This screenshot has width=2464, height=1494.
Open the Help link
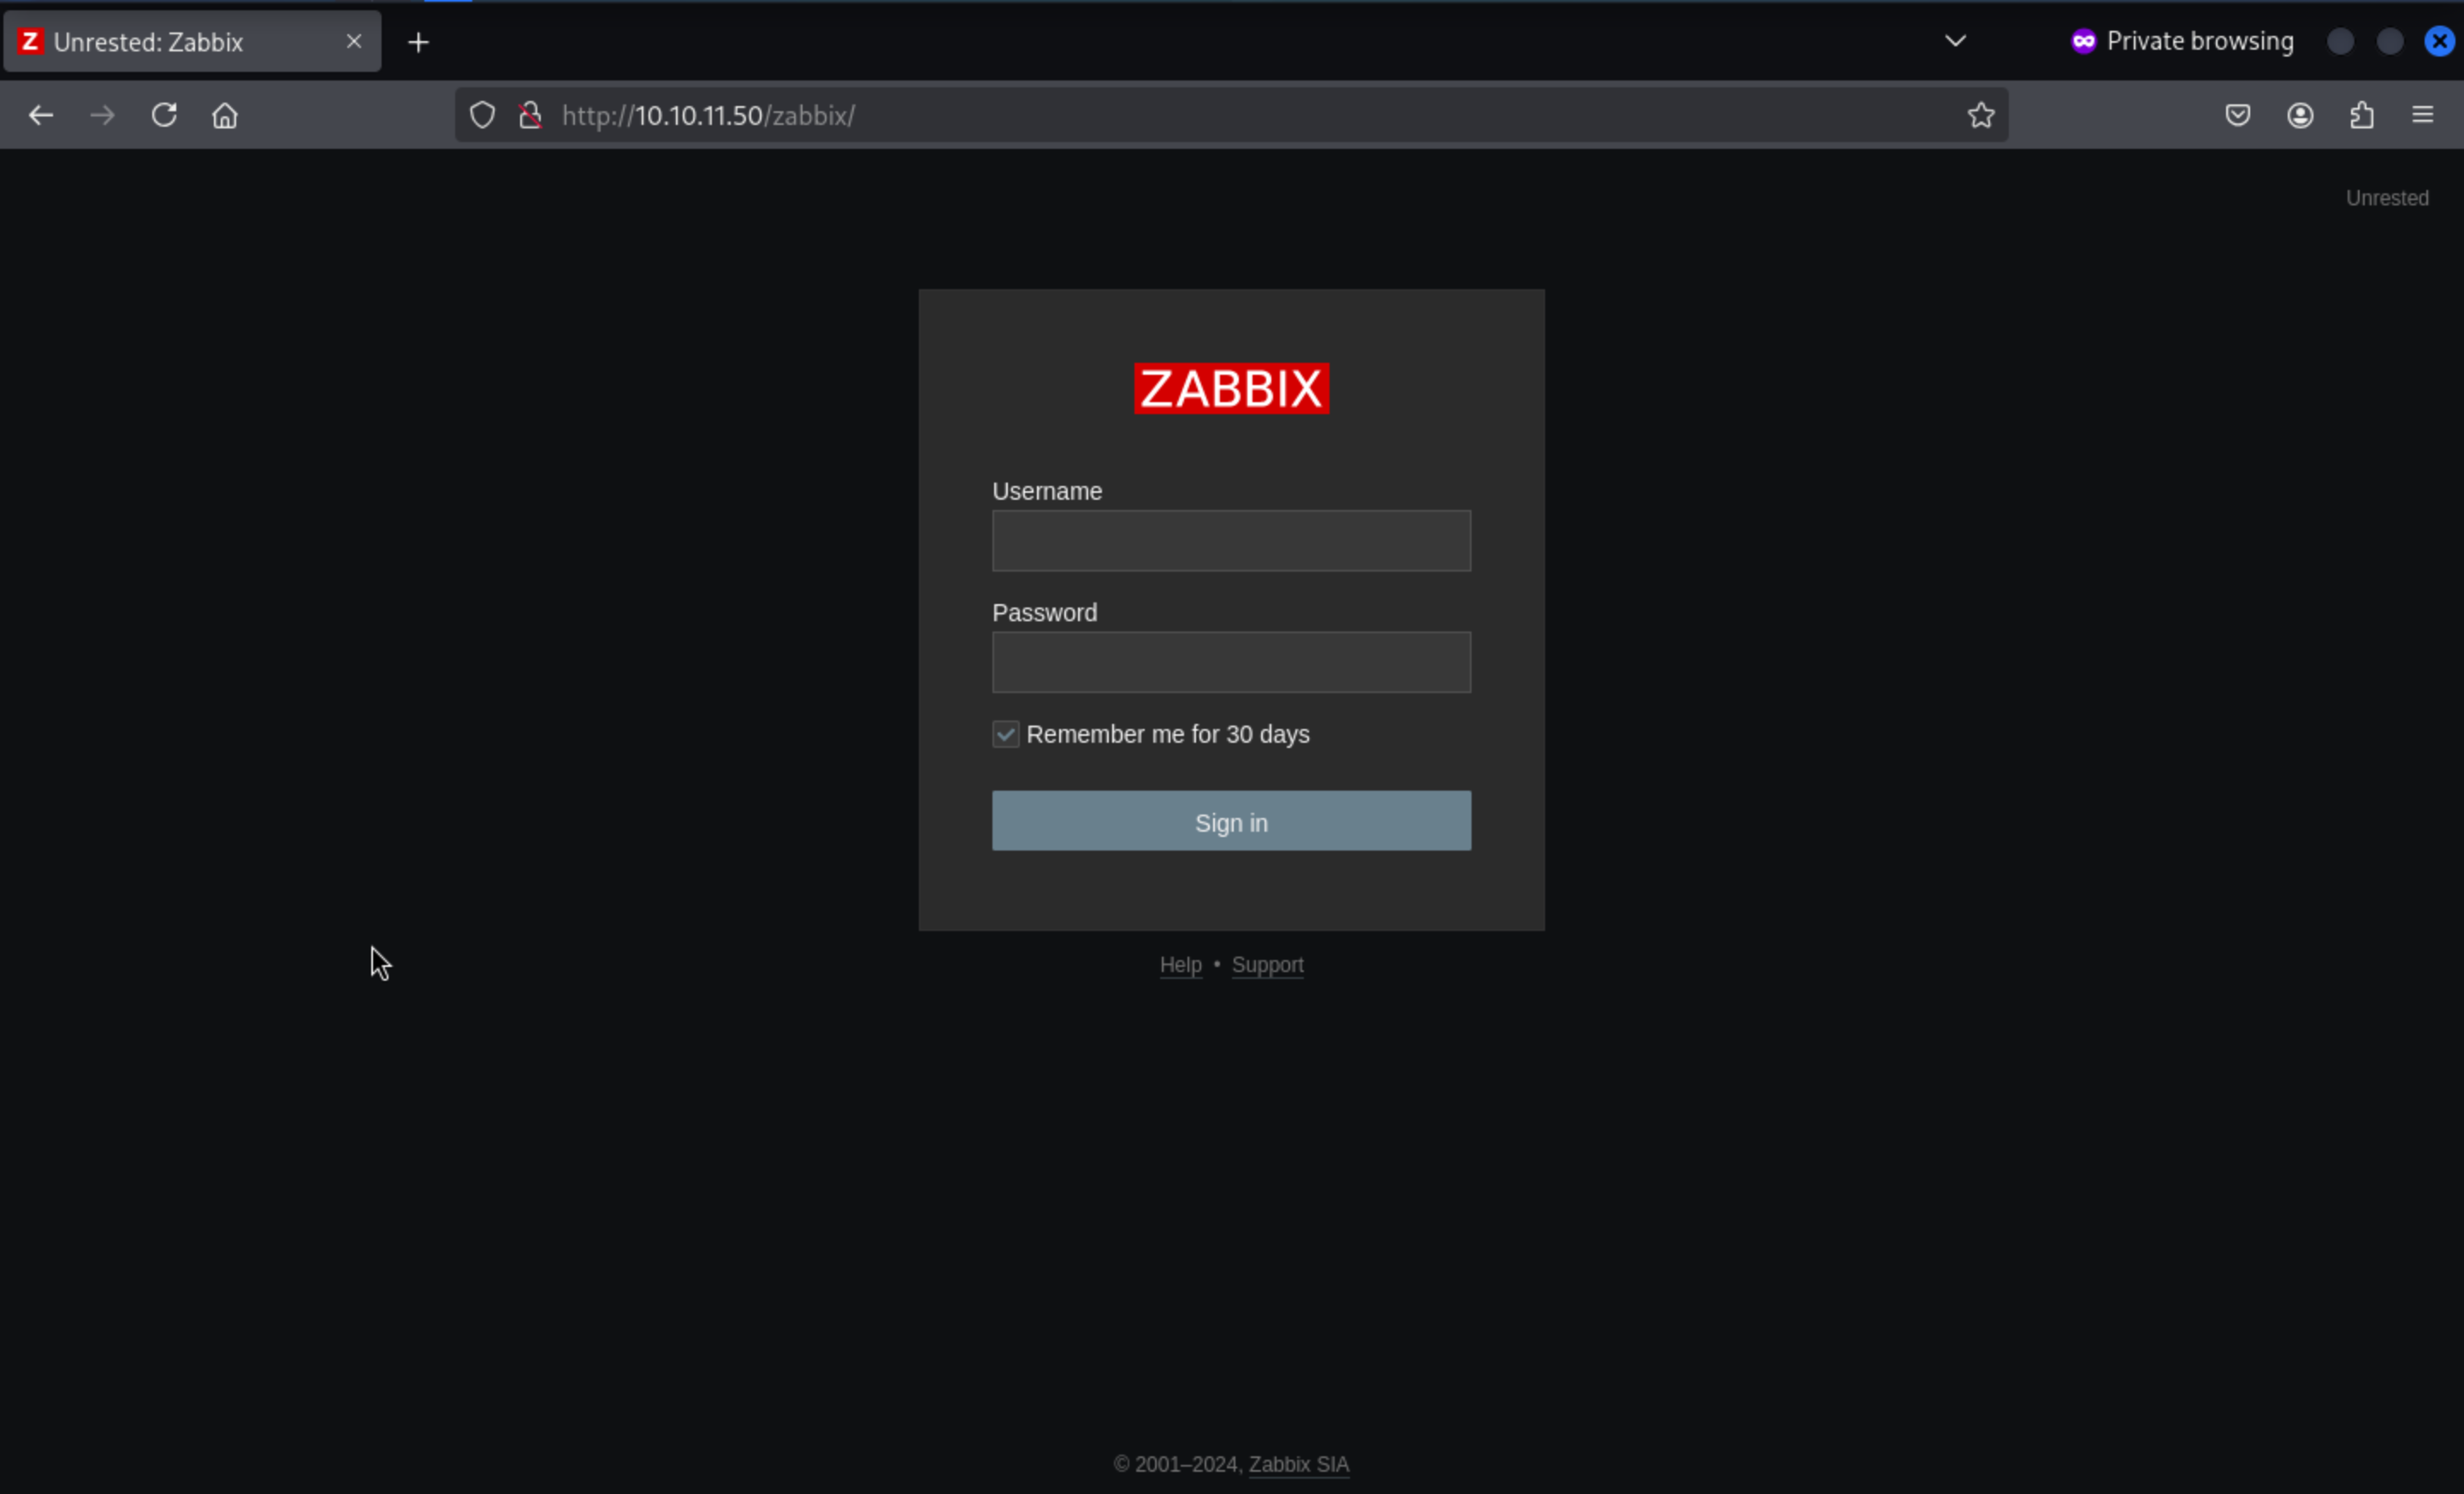[1180, 965]
